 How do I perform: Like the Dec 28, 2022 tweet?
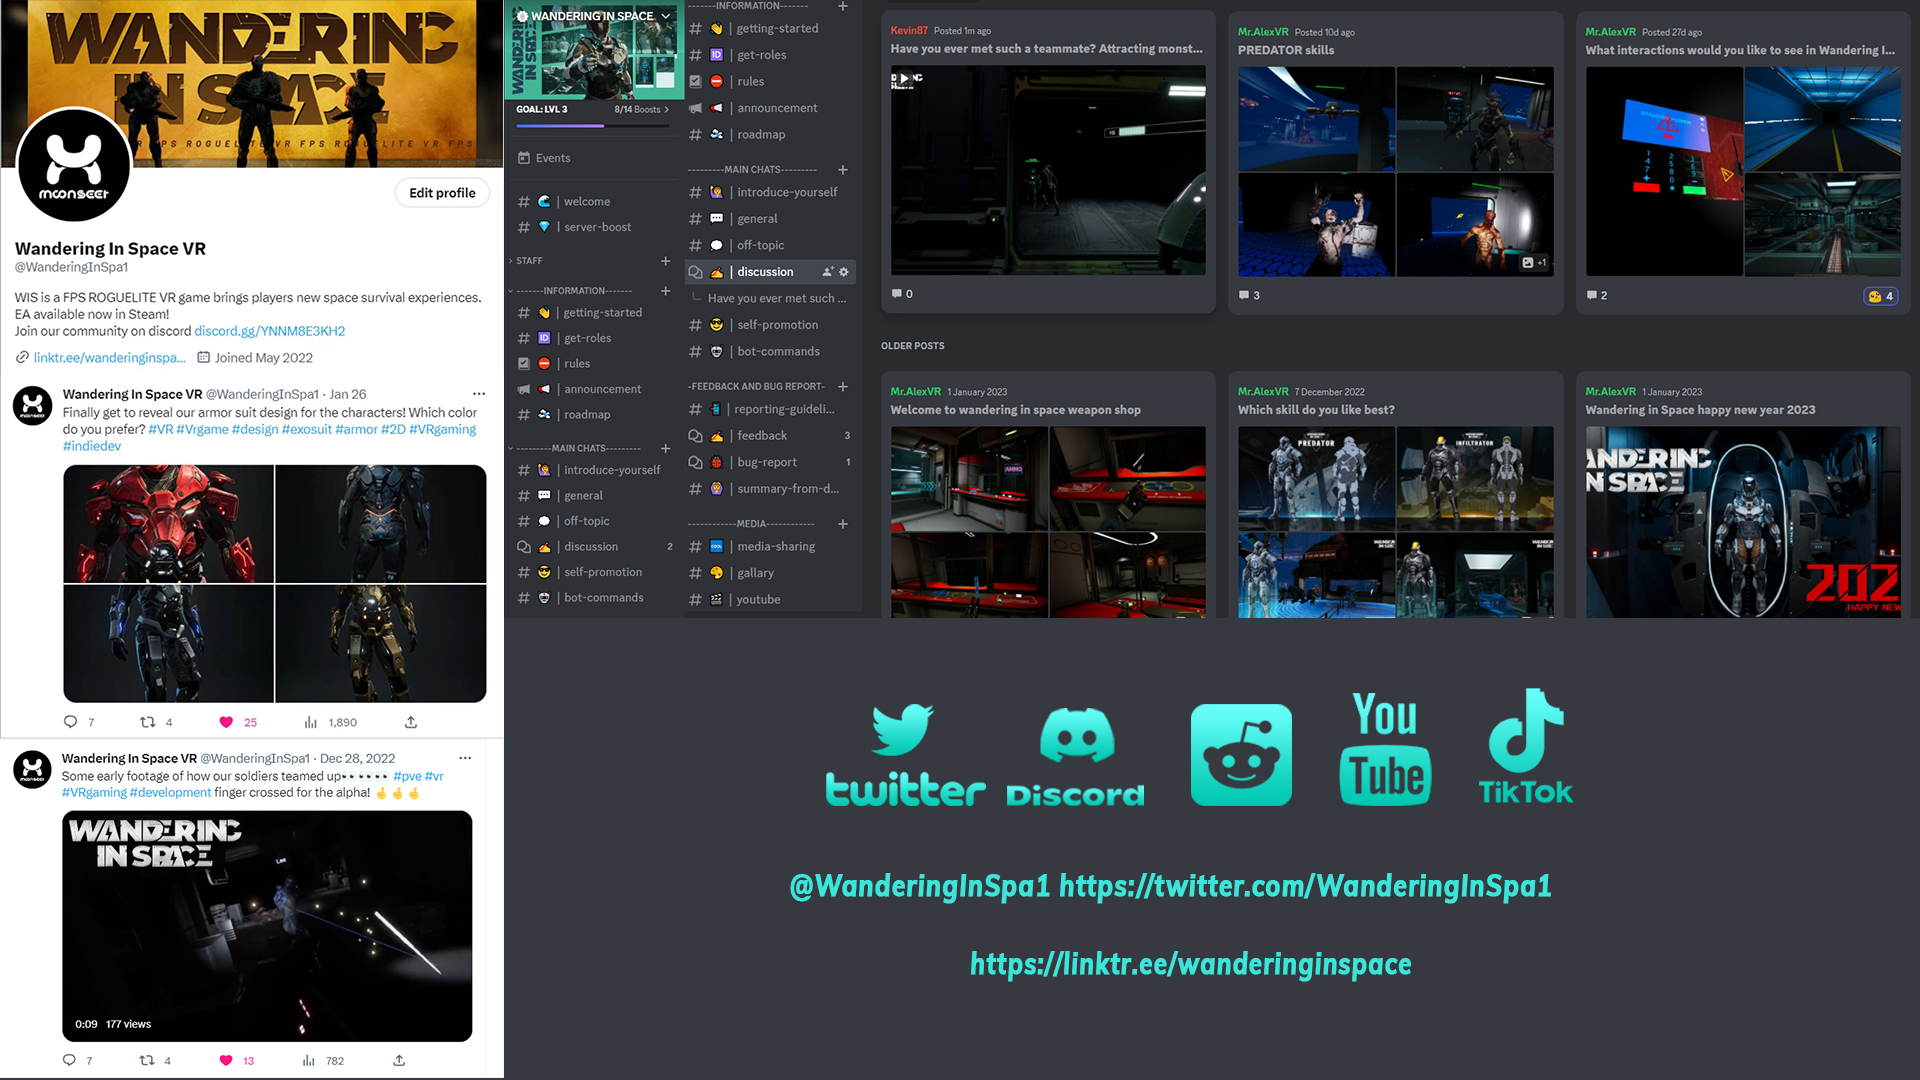[226, 1061]
